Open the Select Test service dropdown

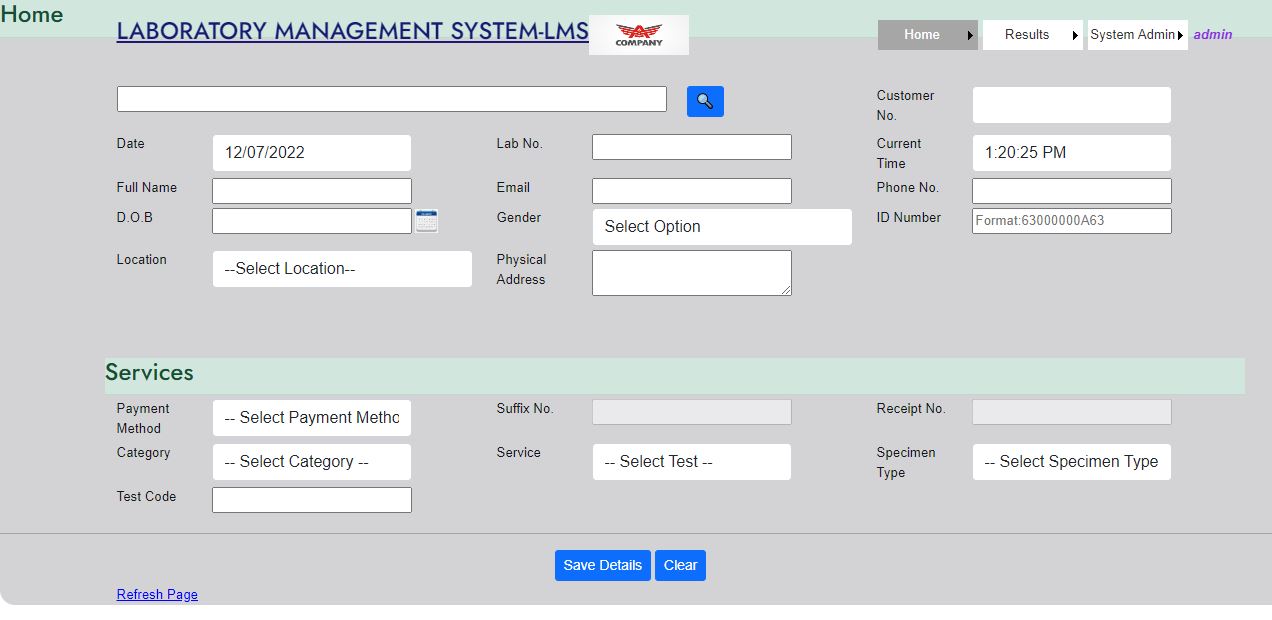(692, 462)
